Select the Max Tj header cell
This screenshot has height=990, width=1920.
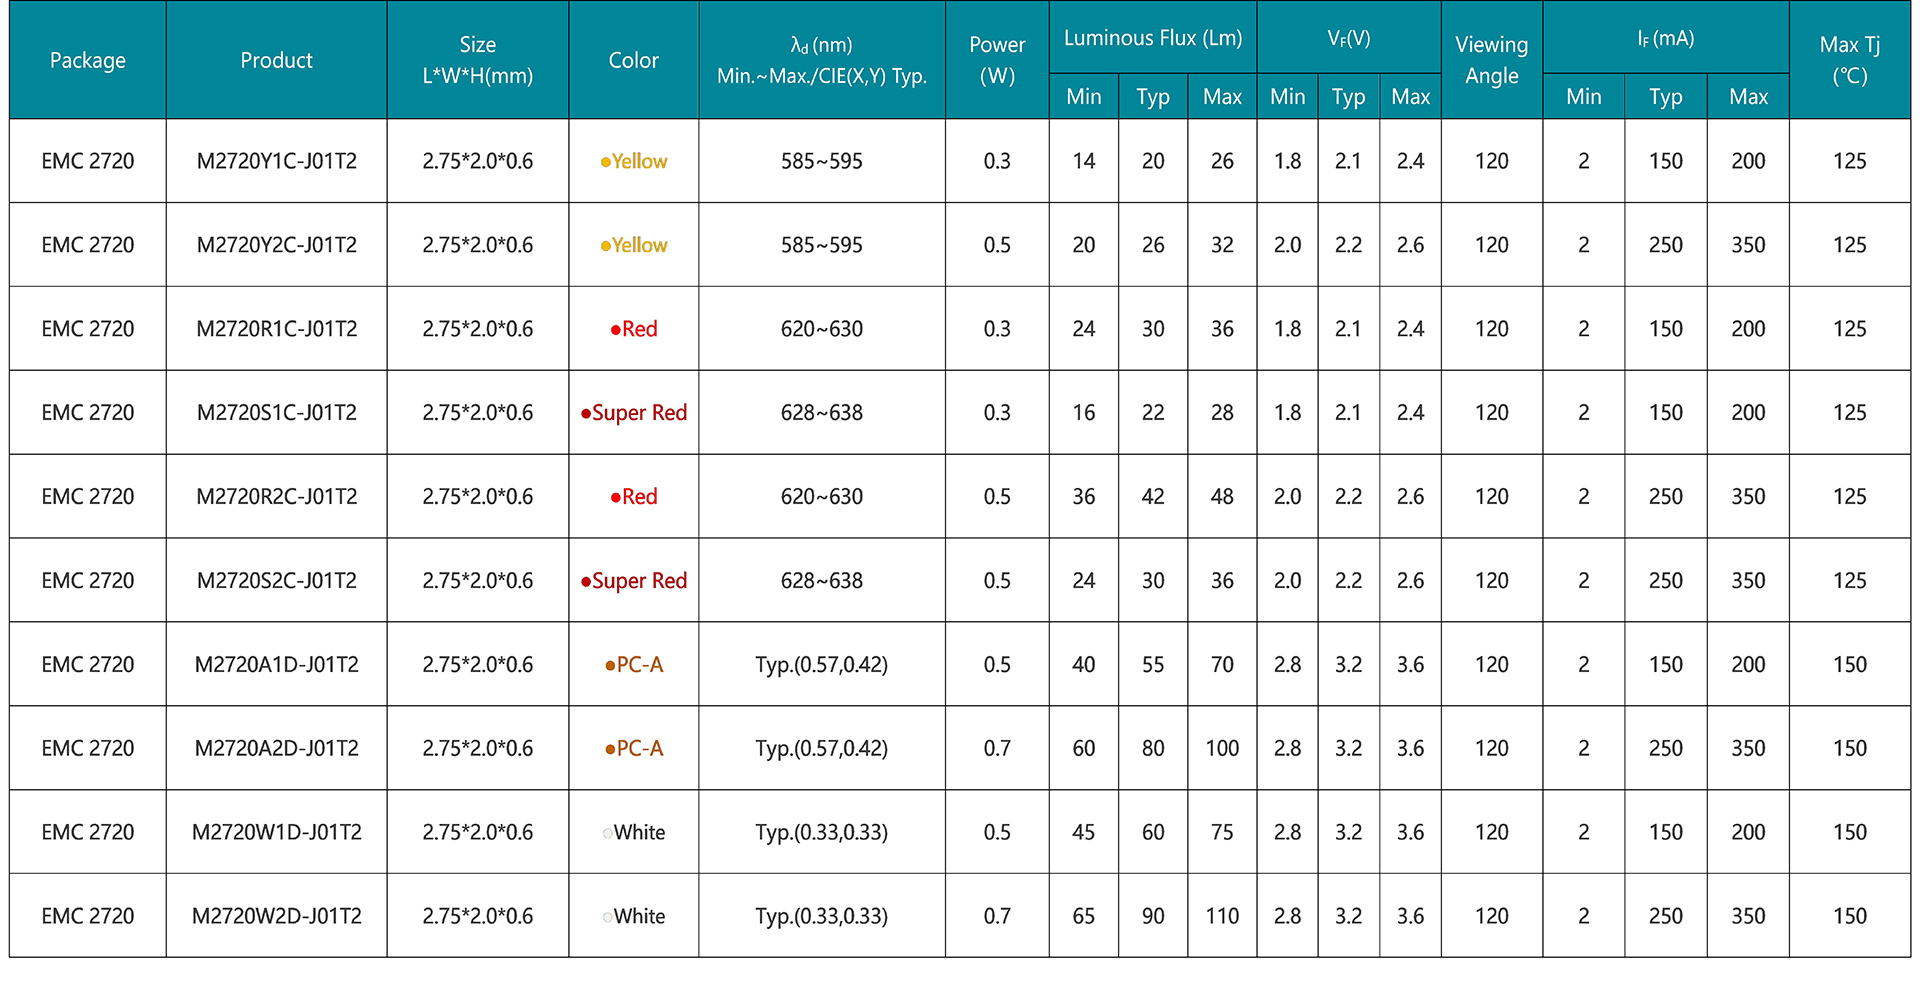[x=1849, y=60]
